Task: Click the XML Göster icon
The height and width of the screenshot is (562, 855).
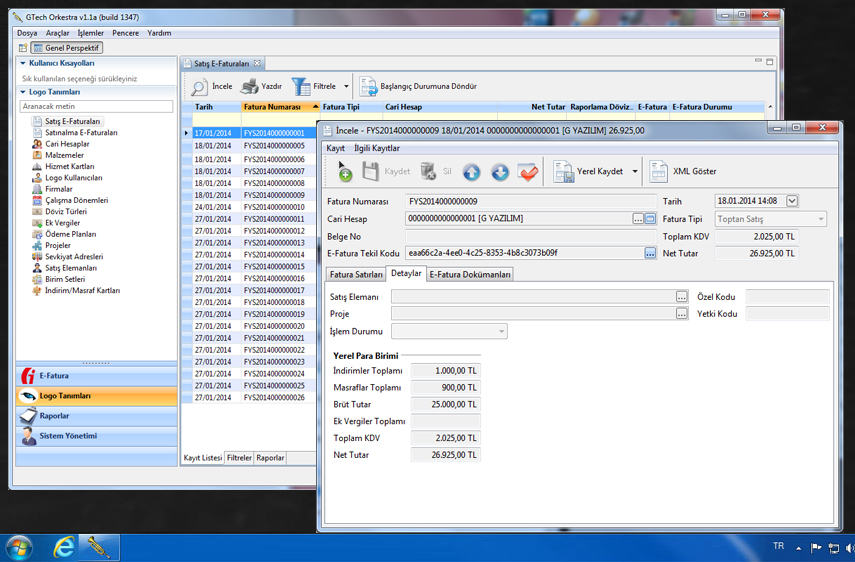Action: tap(659, 171)
